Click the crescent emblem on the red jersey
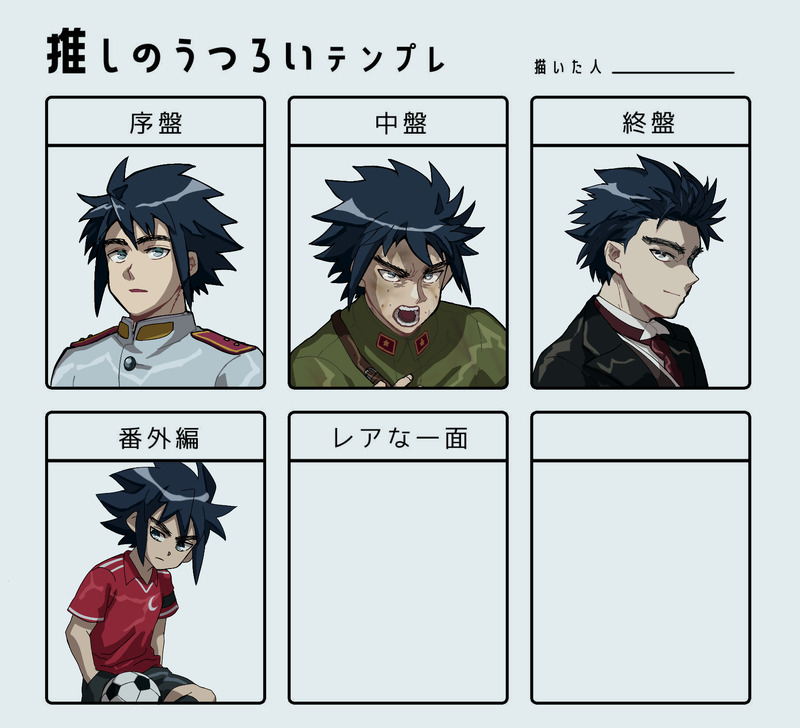Viewport: 800px width, 728px height. click(x=153, y=603)
